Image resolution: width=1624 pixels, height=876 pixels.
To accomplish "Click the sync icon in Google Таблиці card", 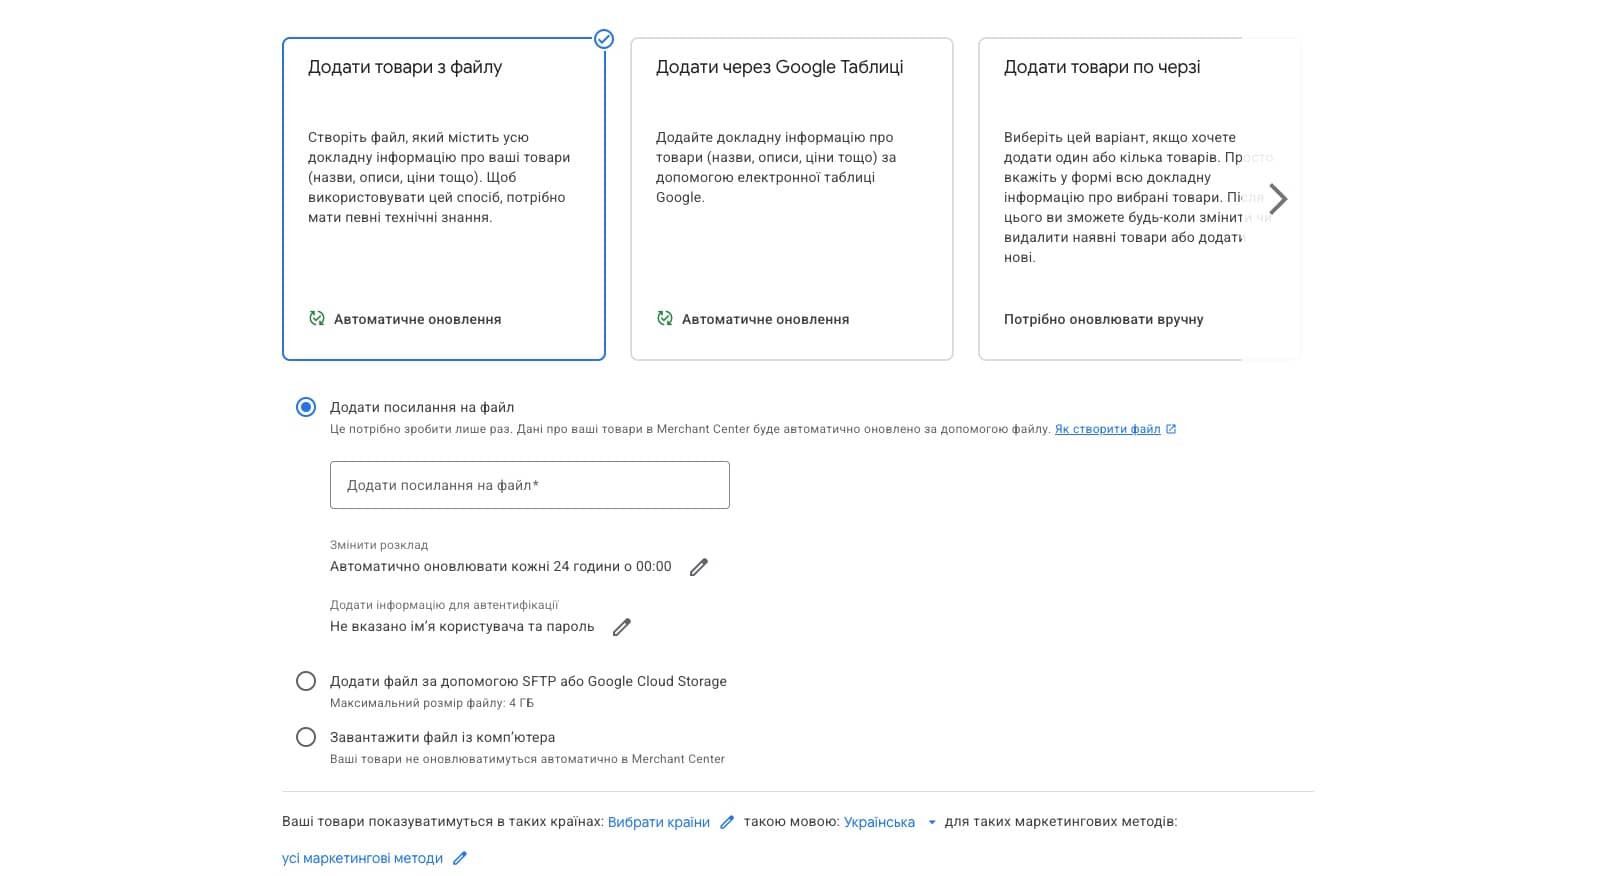I will [x=664, y=318].
